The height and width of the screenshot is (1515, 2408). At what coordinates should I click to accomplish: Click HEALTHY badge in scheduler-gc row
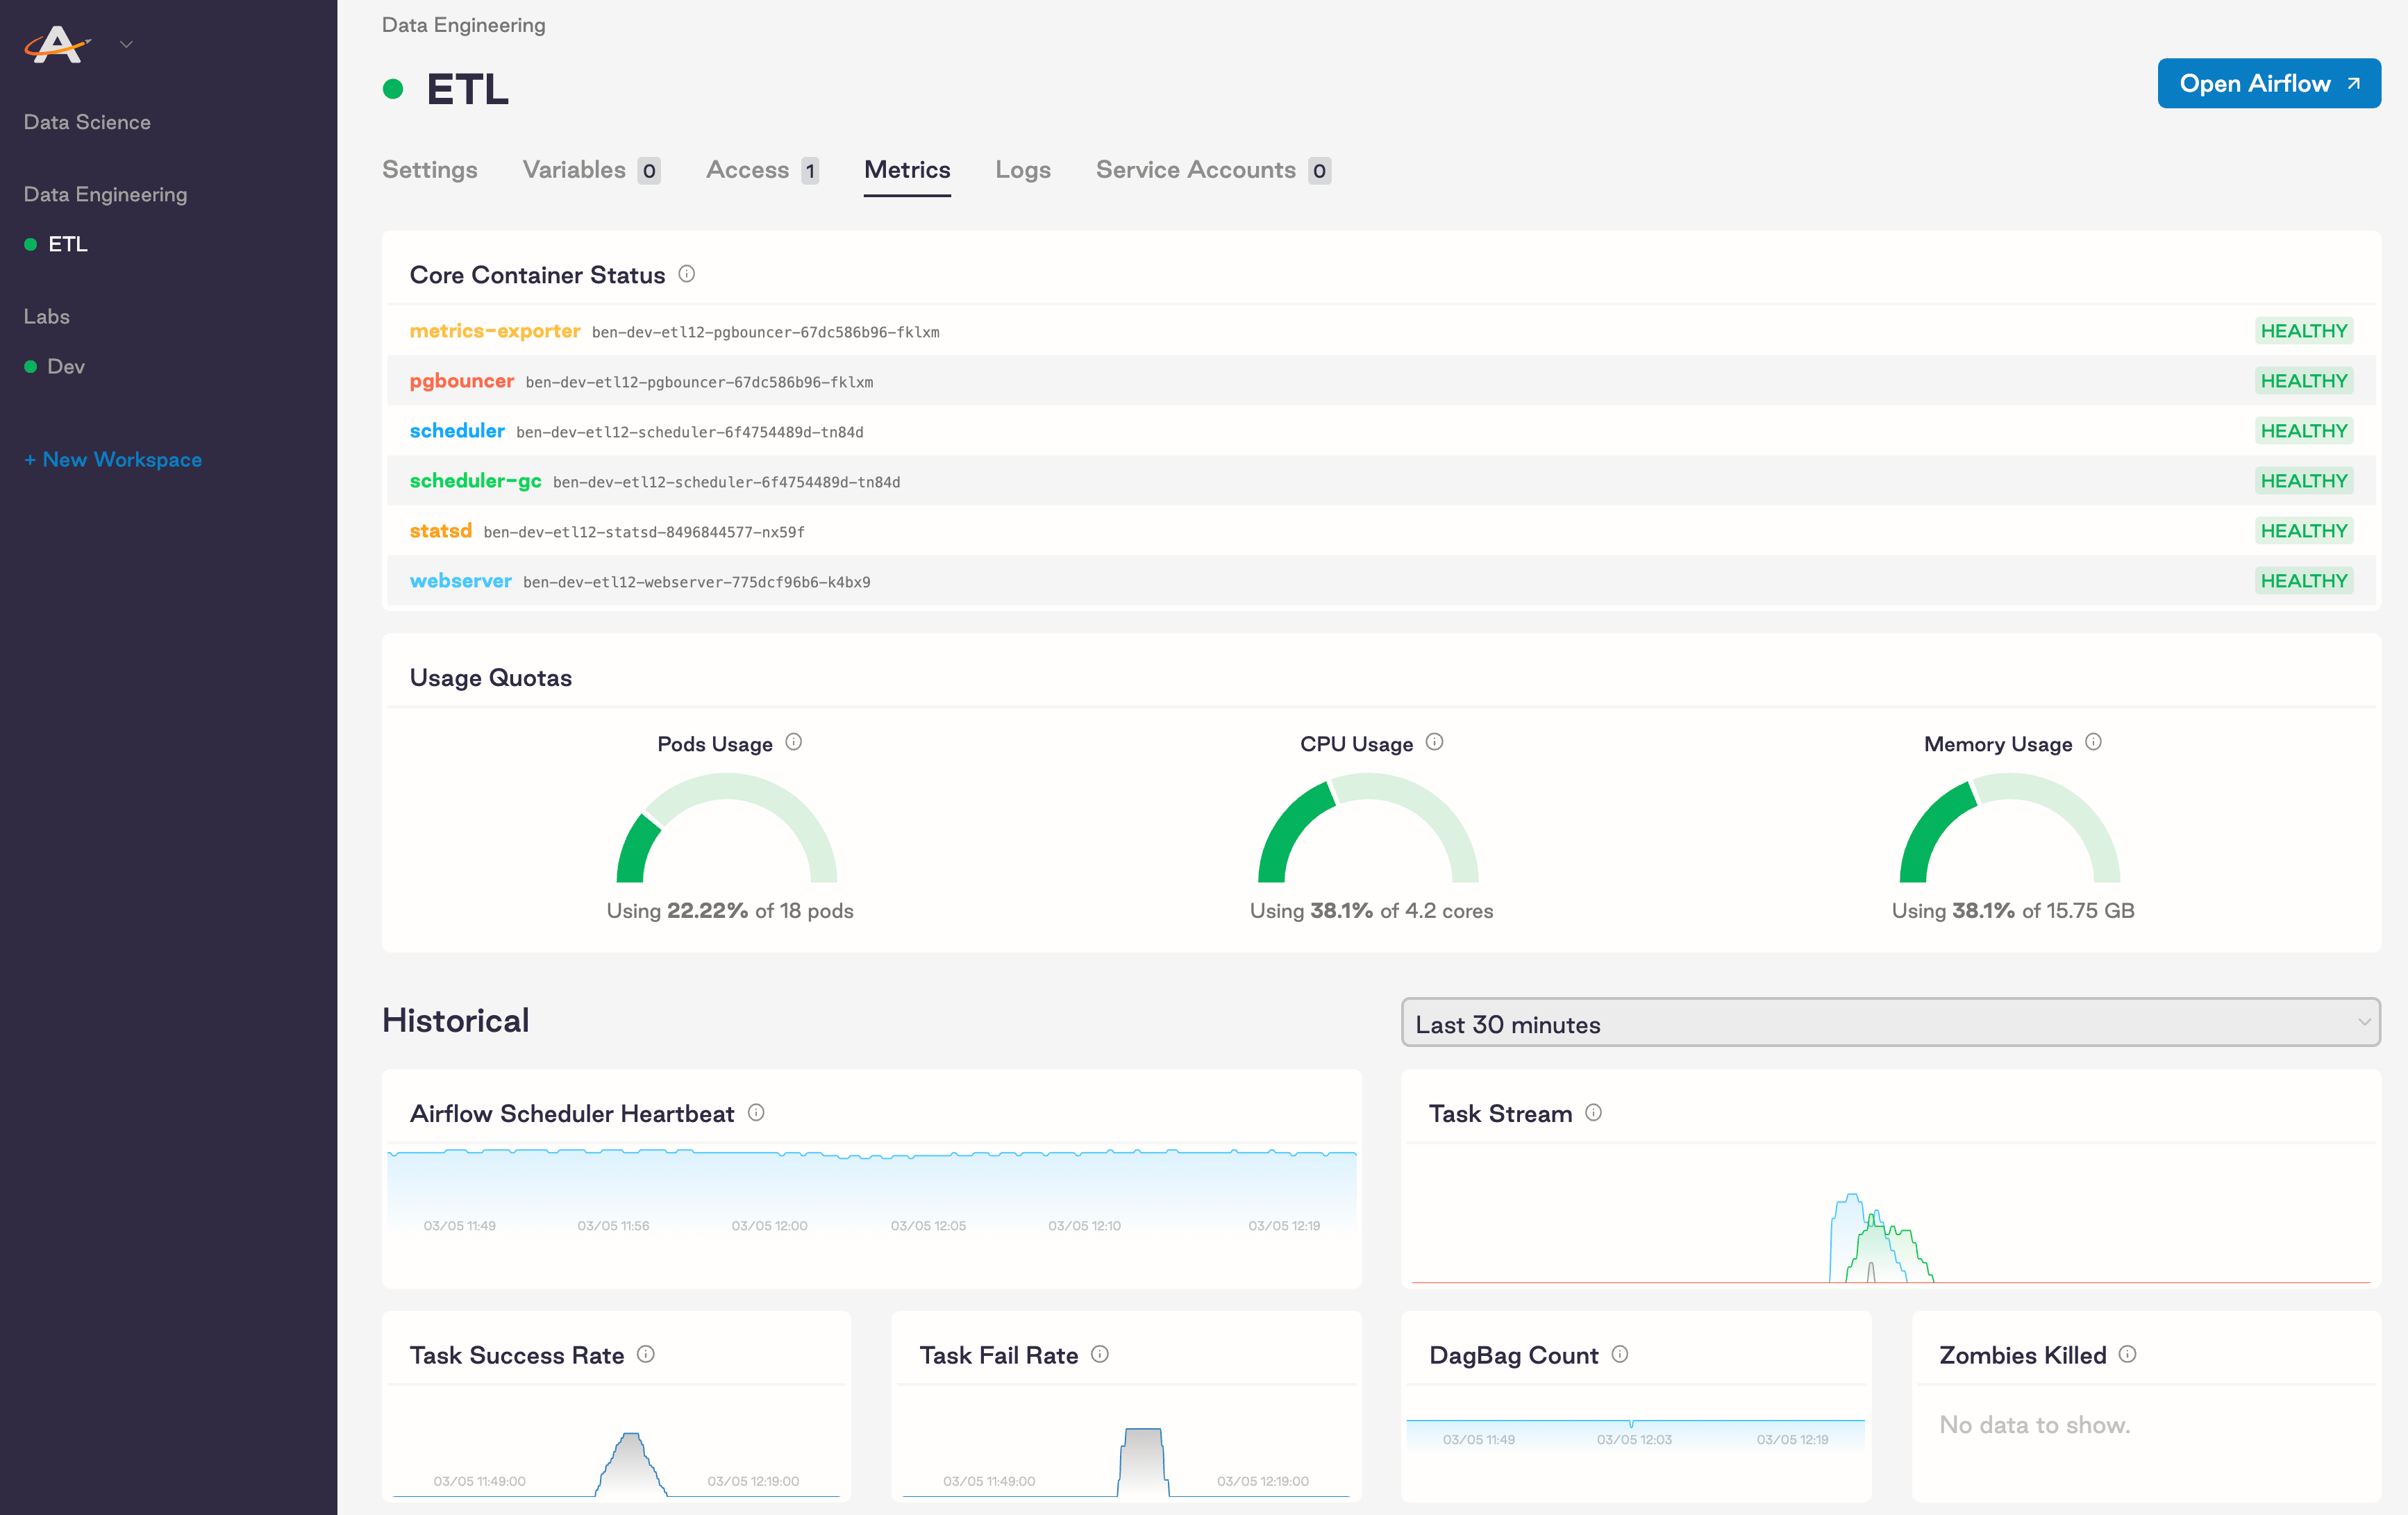click(x=2303, y=481)
